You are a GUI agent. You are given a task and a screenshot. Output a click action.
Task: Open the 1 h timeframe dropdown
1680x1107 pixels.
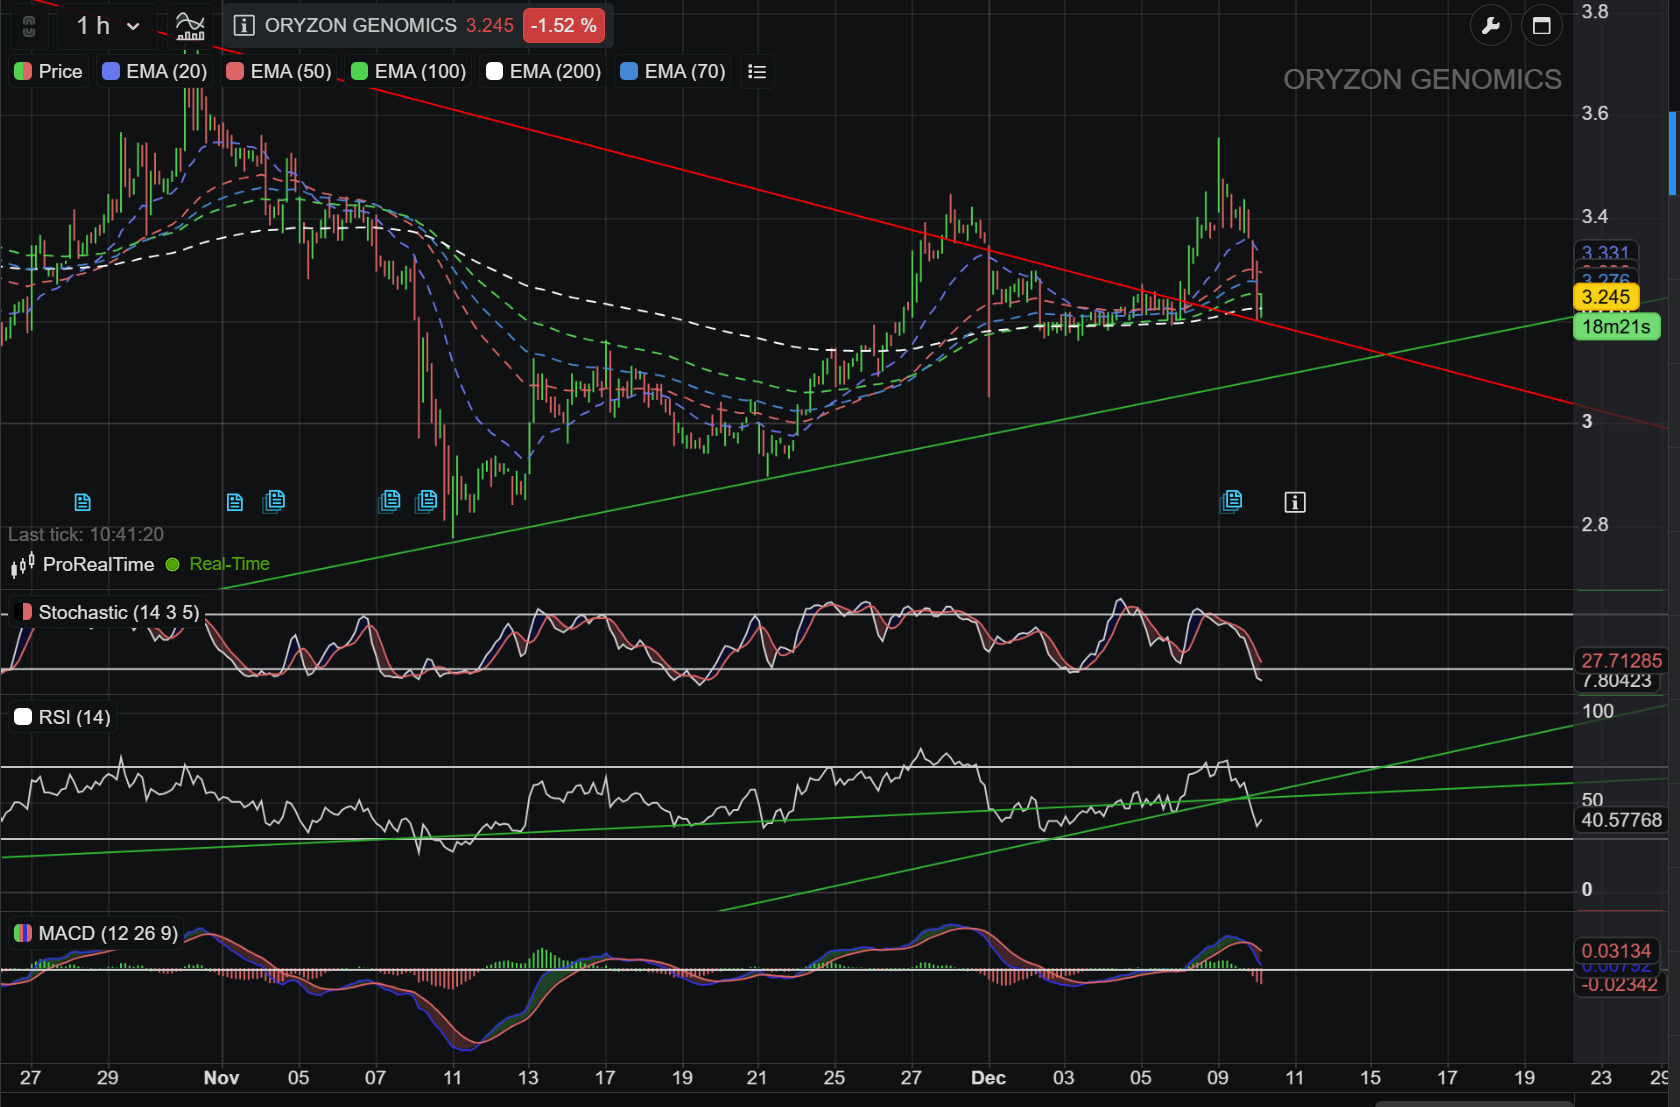(x=108, y=26)
